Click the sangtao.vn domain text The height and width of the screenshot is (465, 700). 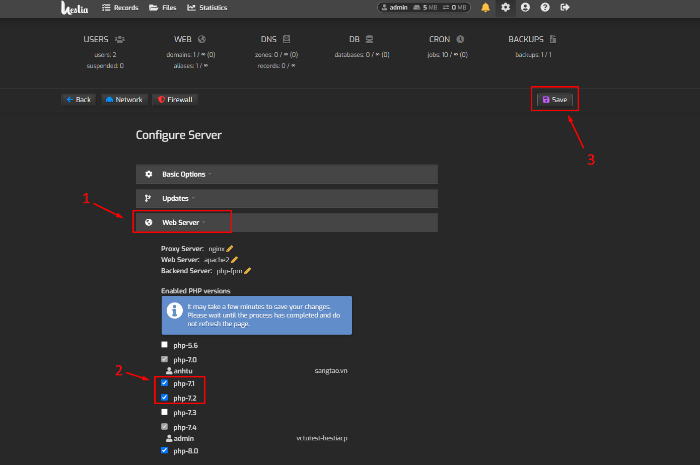click(331, 371)
